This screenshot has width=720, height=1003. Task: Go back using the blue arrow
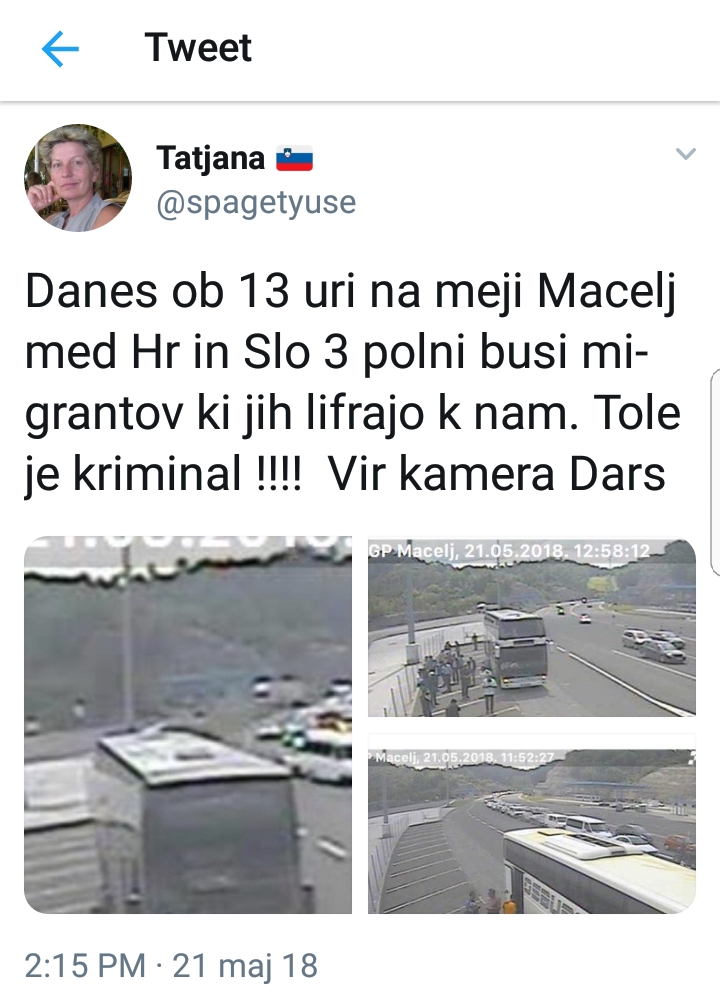click(60, 49)
